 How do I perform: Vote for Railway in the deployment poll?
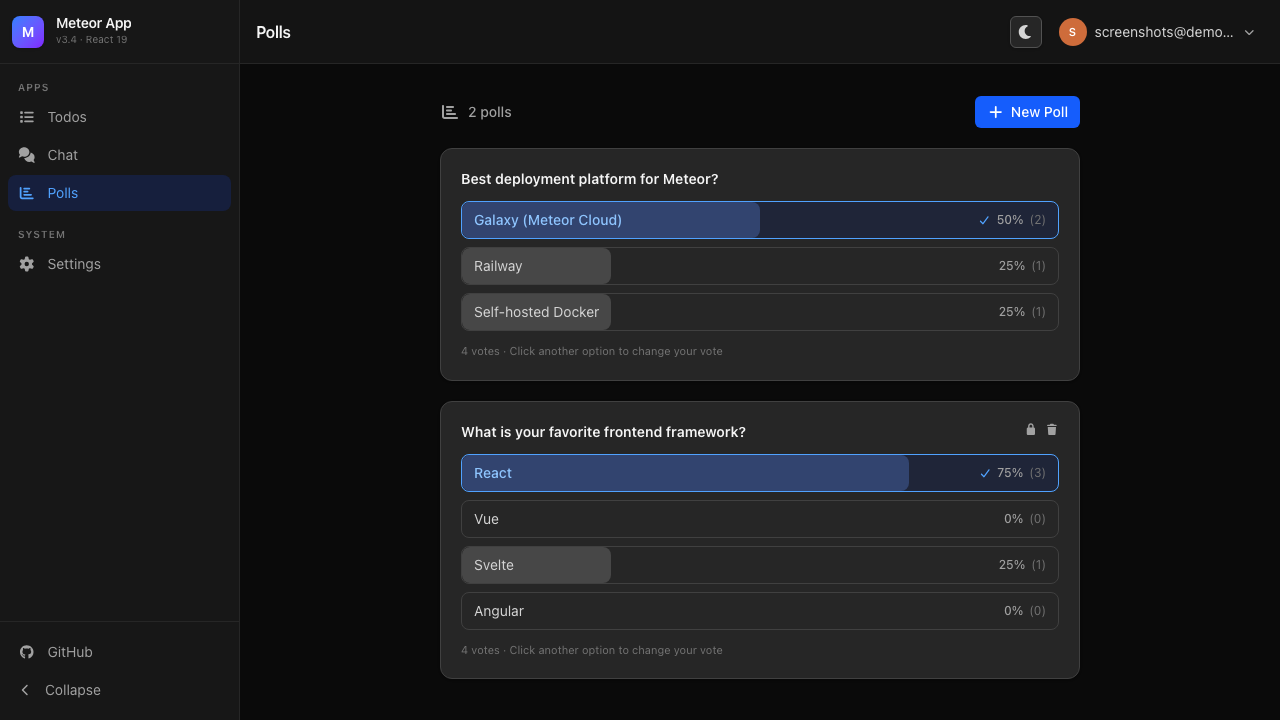(x=759, y=266)
